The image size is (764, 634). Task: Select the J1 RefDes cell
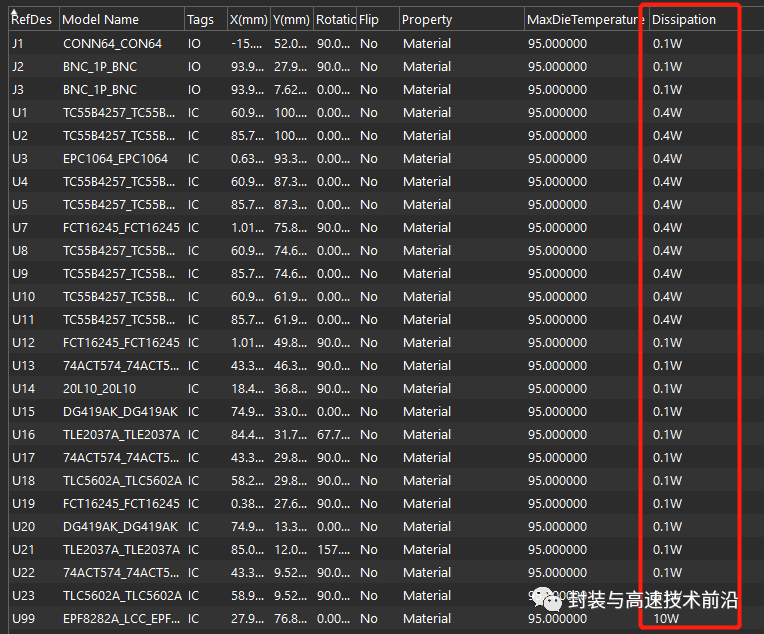(x=18, y=44)
